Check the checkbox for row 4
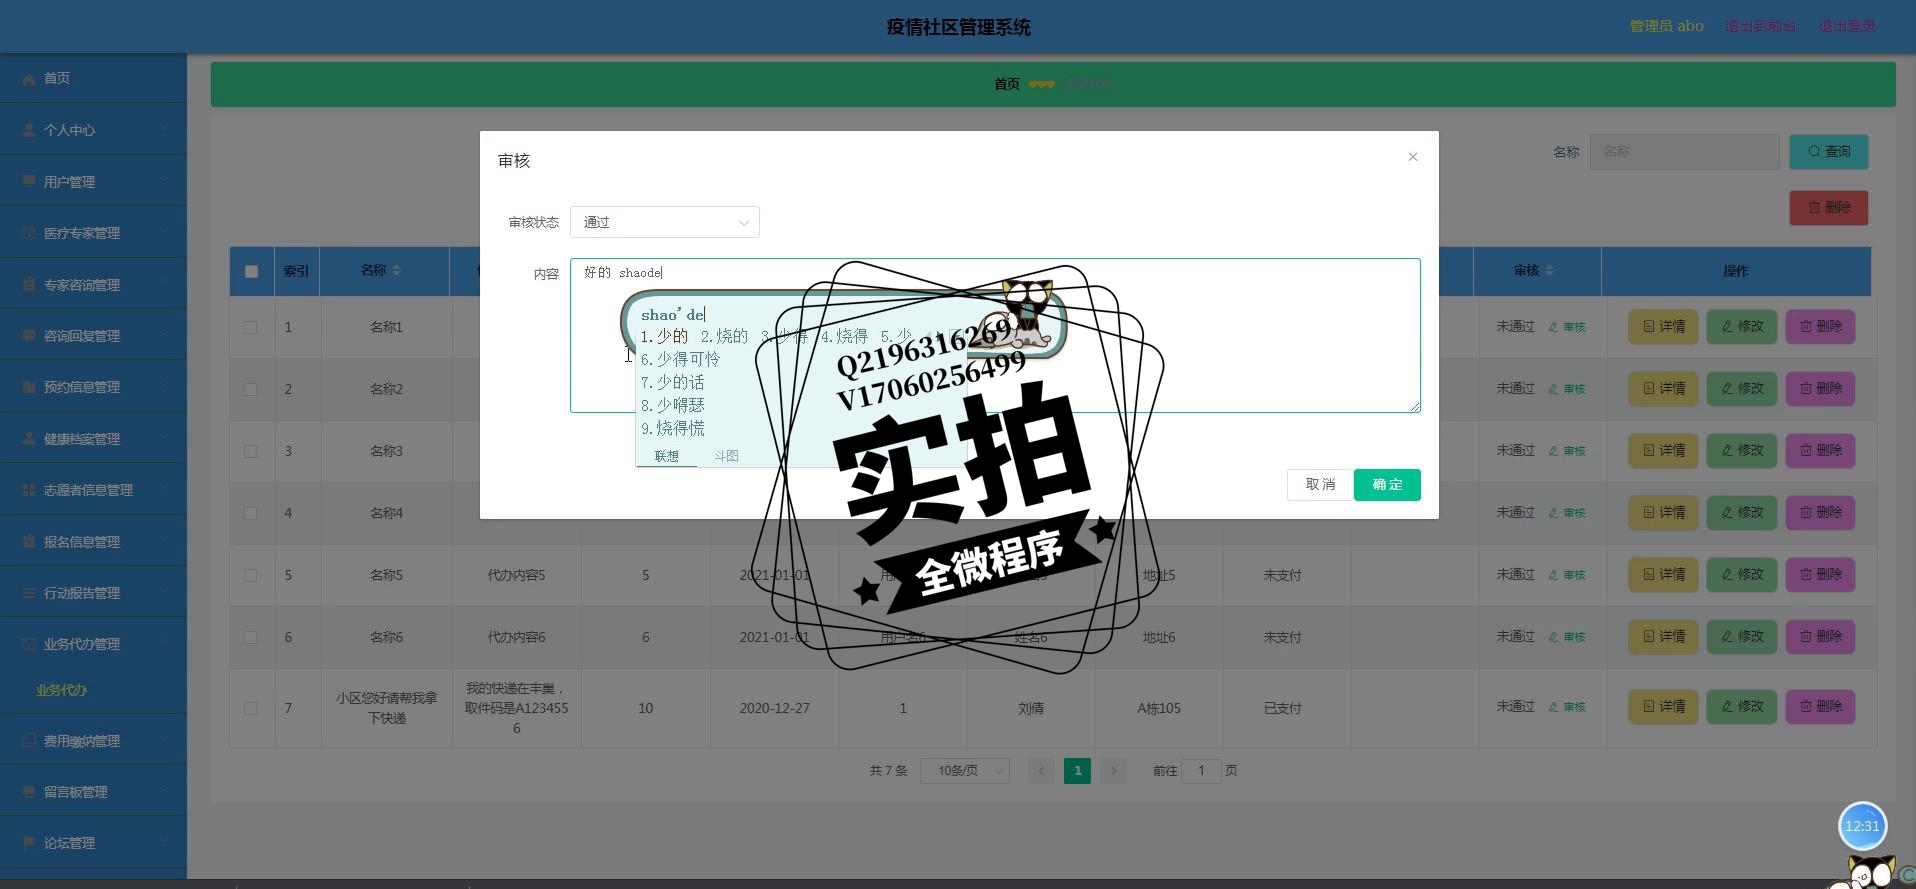This screenshot has width=1916, height=889. point(251,513)
